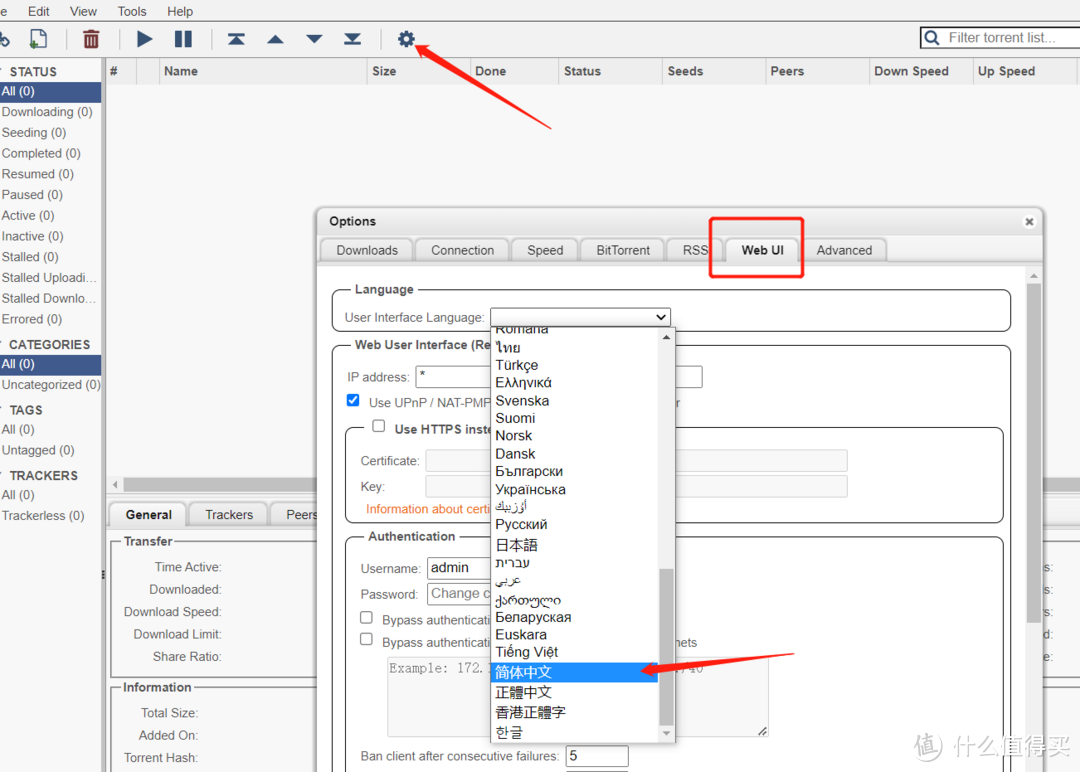
Task: Select the Seeding status filter
Action: coord(33,132)
